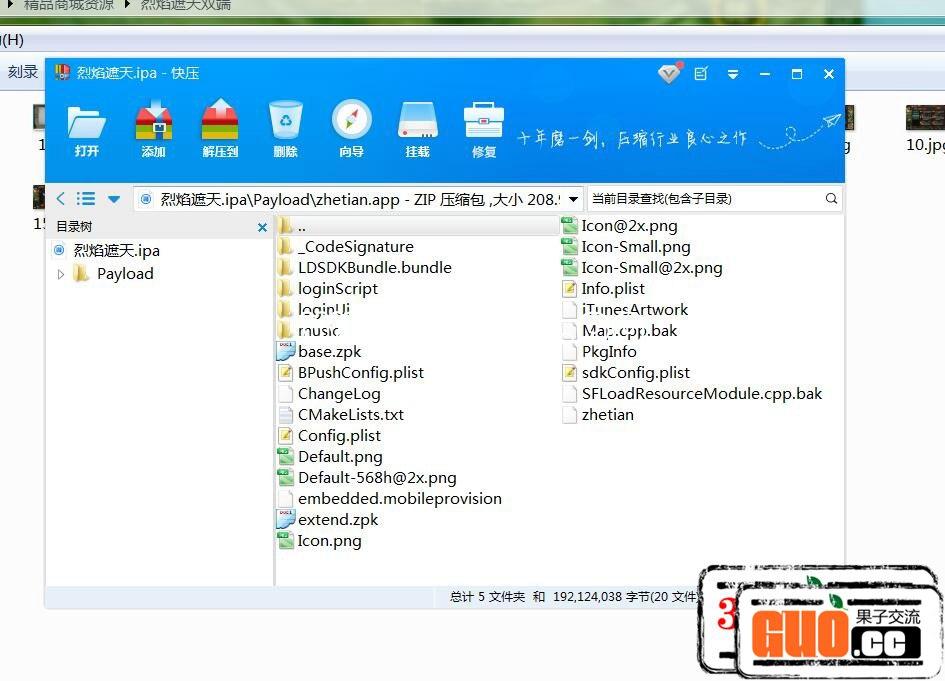The image size is (945, 681).
Task: Open the view mode list dropdown arrow
Action: (114, 199)
